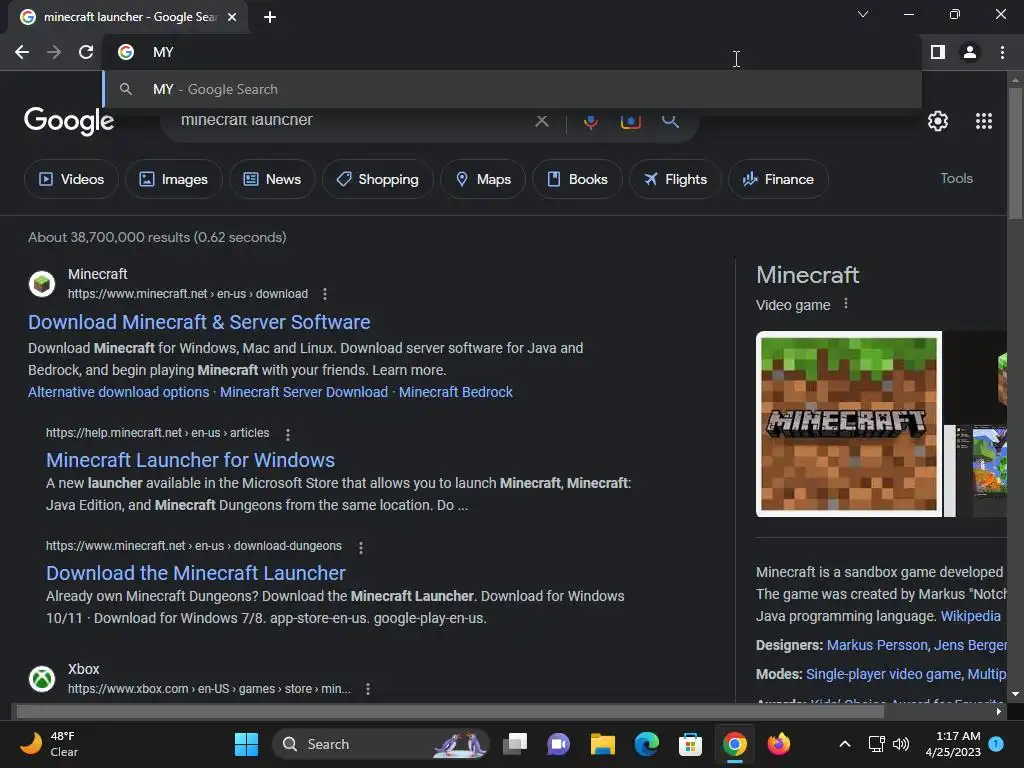Viewport: 1024px width, 768px height.
Task: Open more options for Xbox result
Action: (368, 689)
